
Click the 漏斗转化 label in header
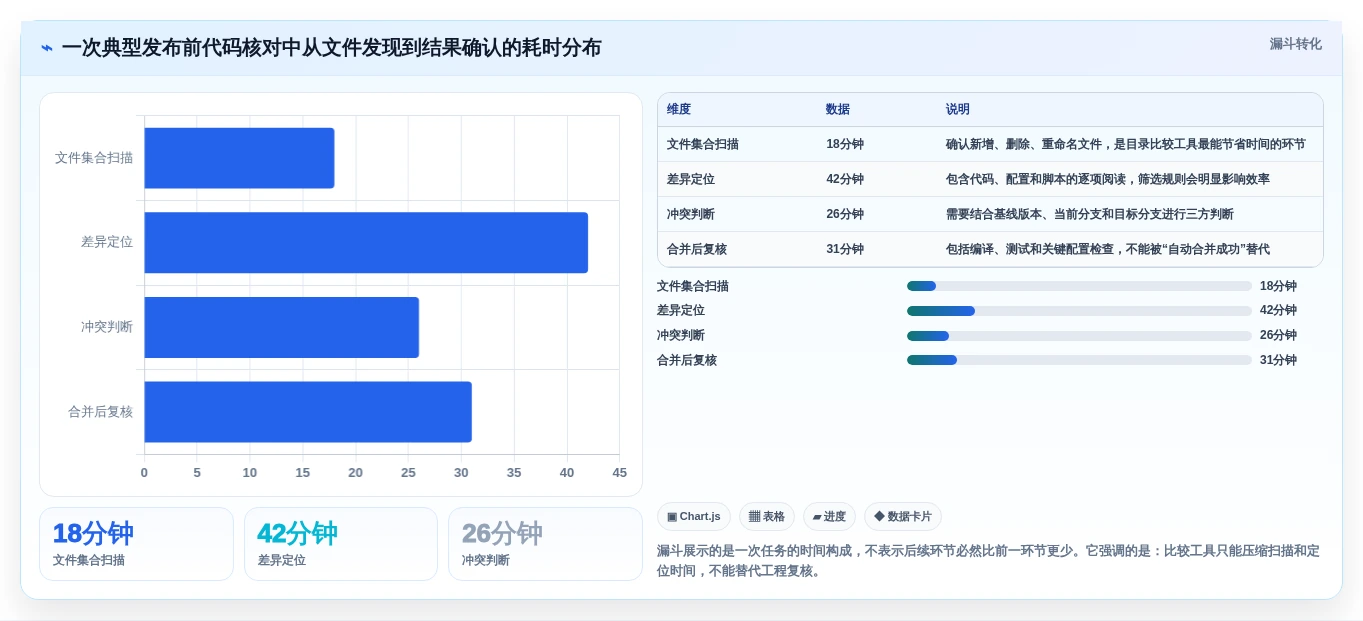(1295, 44)
